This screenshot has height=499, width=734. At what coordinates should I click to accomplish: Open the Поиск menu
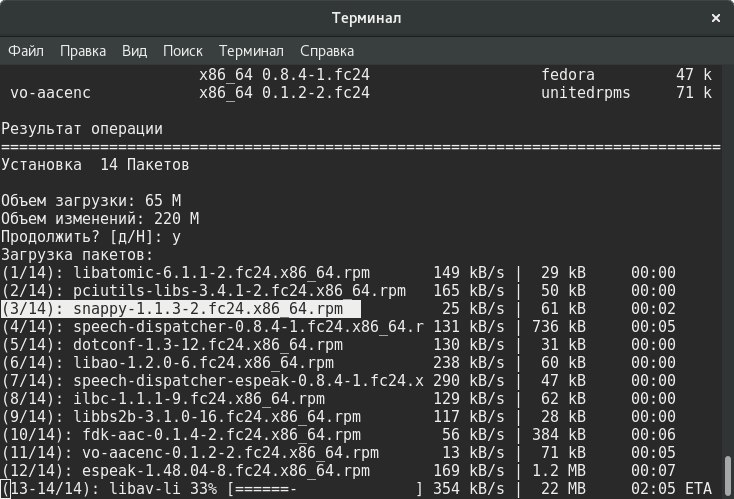coord(182,51)
